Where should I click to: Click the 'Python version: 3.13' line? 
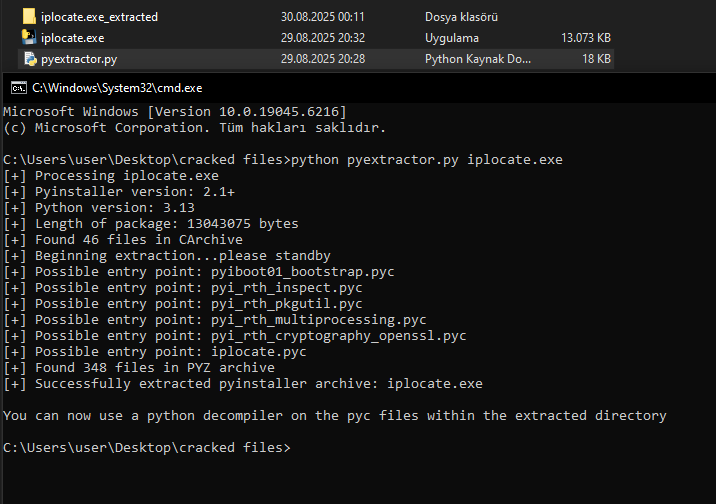(99, 208)
